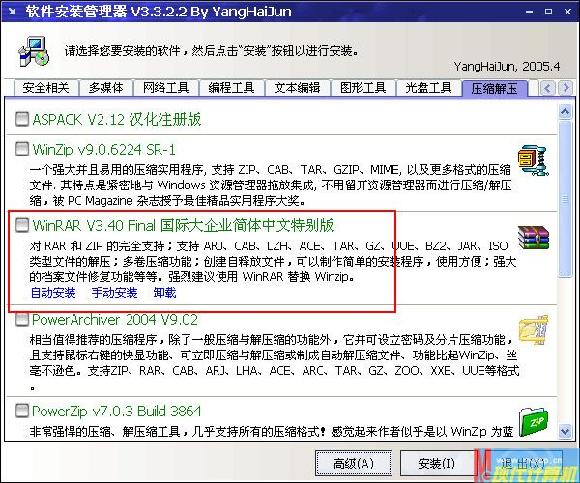580x483 pixels.
Task: Check the ASPACK V2.12 checkbox
Action: [22, 119]
